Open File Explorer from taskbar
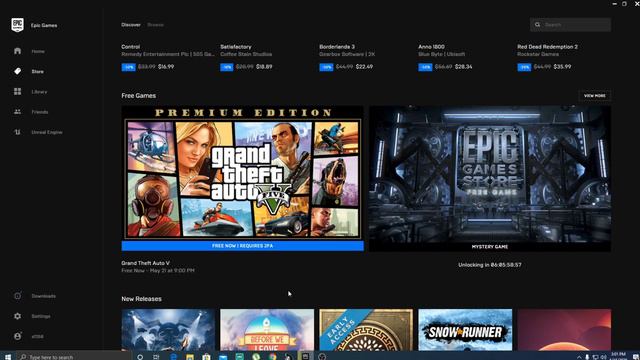 (190, 357)
